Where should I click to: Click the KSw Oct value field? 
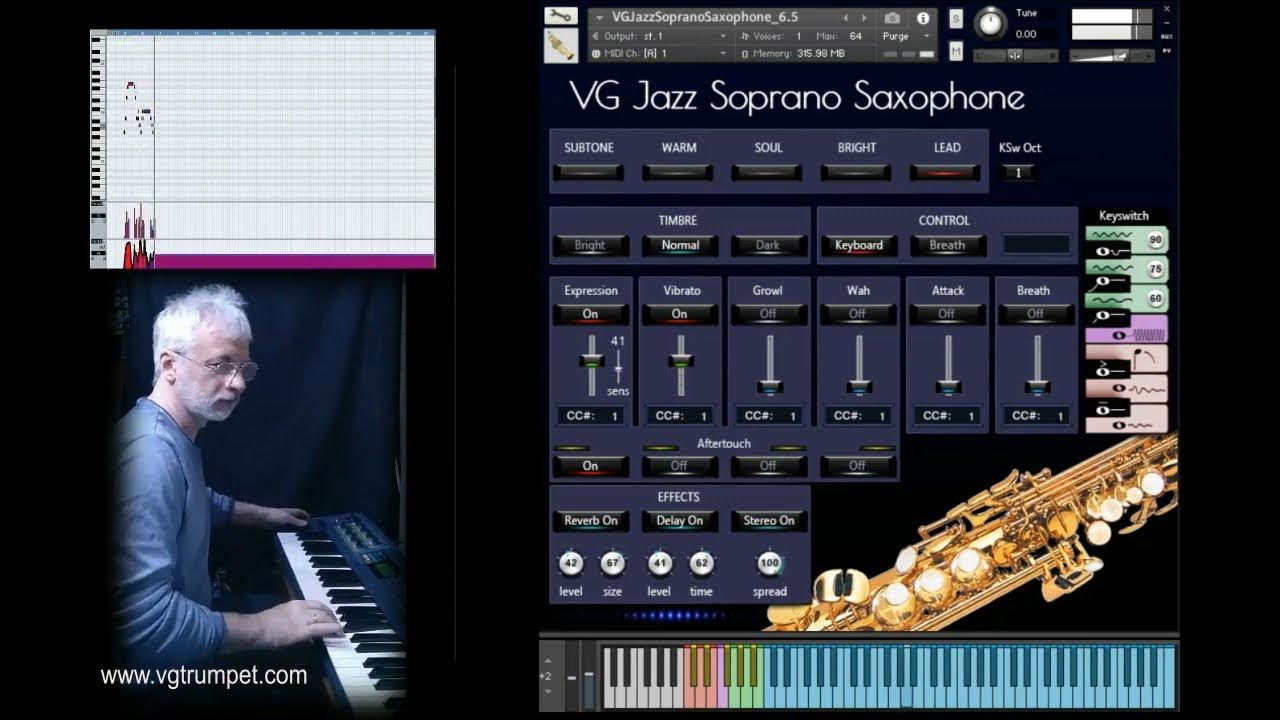tap(1018, 172)
